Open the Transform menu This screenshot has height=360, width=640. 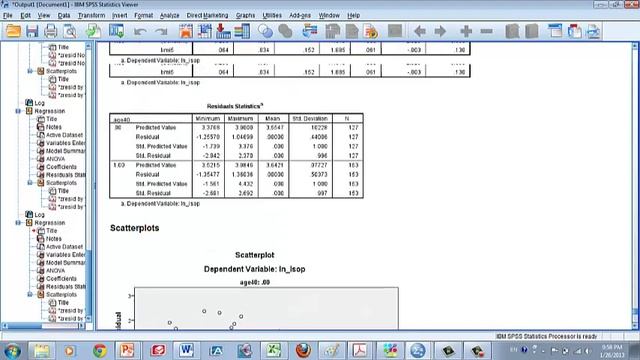91,16
